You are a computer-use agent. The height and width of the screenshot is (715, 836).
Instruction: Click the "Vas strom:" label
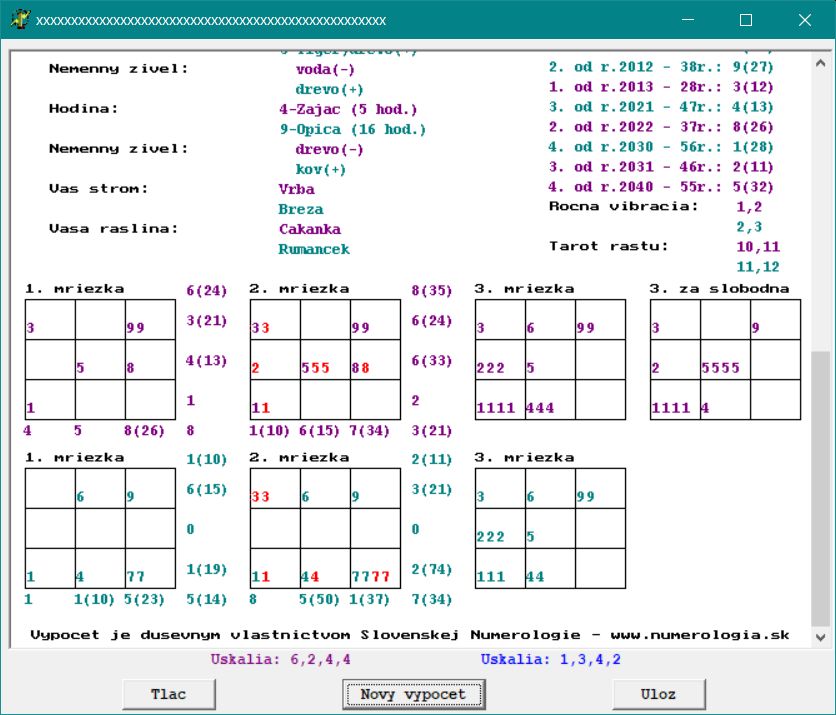pyautogui.click(x=99, y=189)
